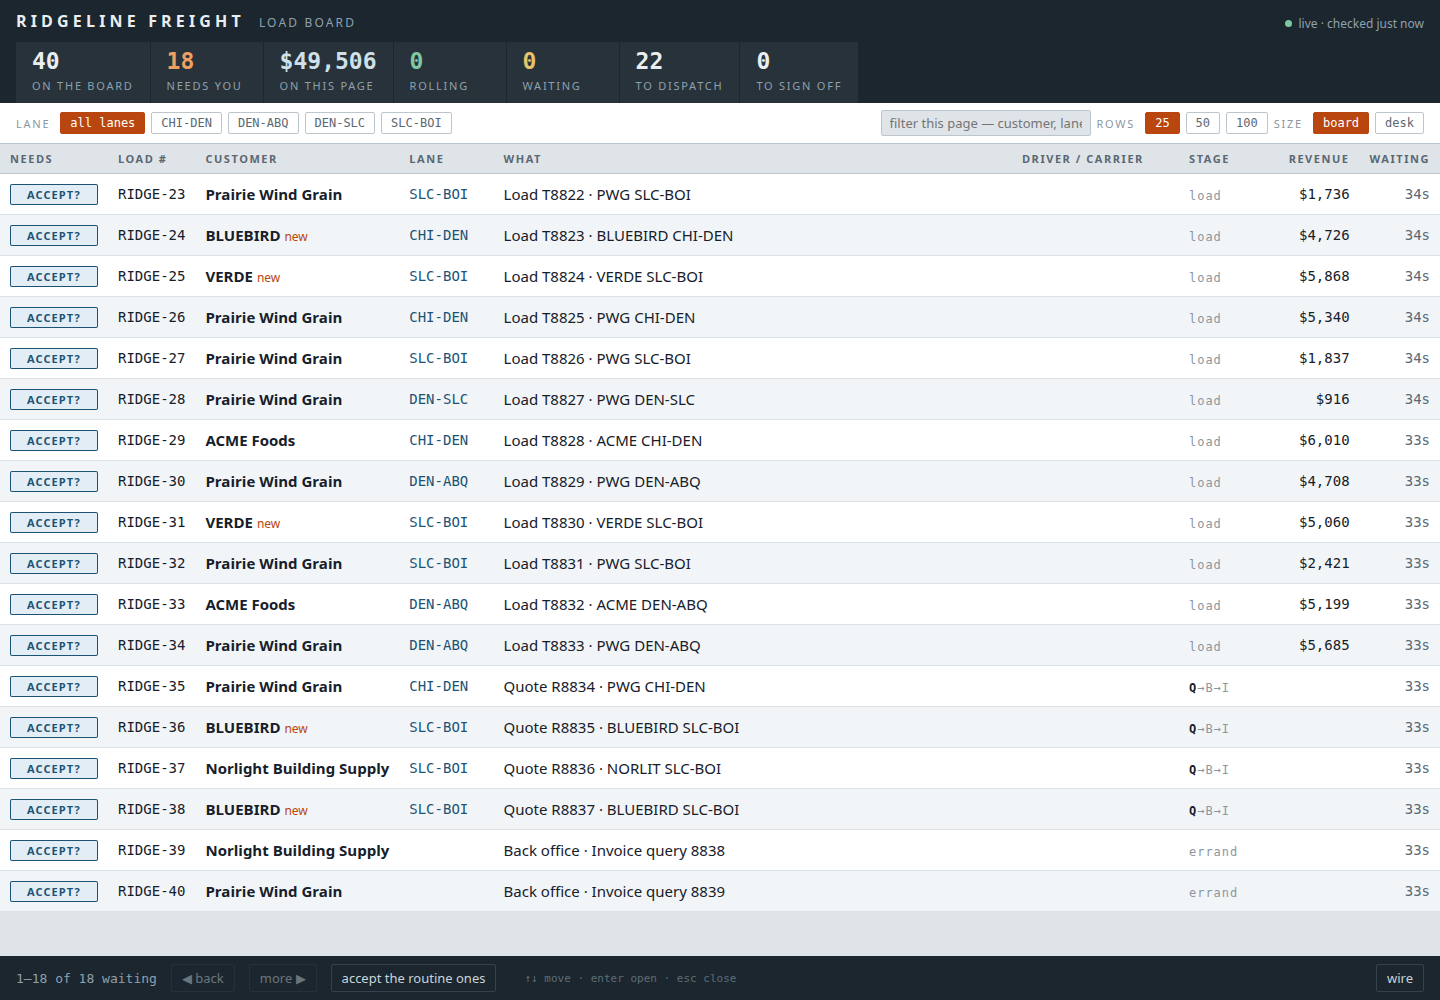Accept load RIDGE-24
The image size is (1440, 1000).
coord(54,236)
